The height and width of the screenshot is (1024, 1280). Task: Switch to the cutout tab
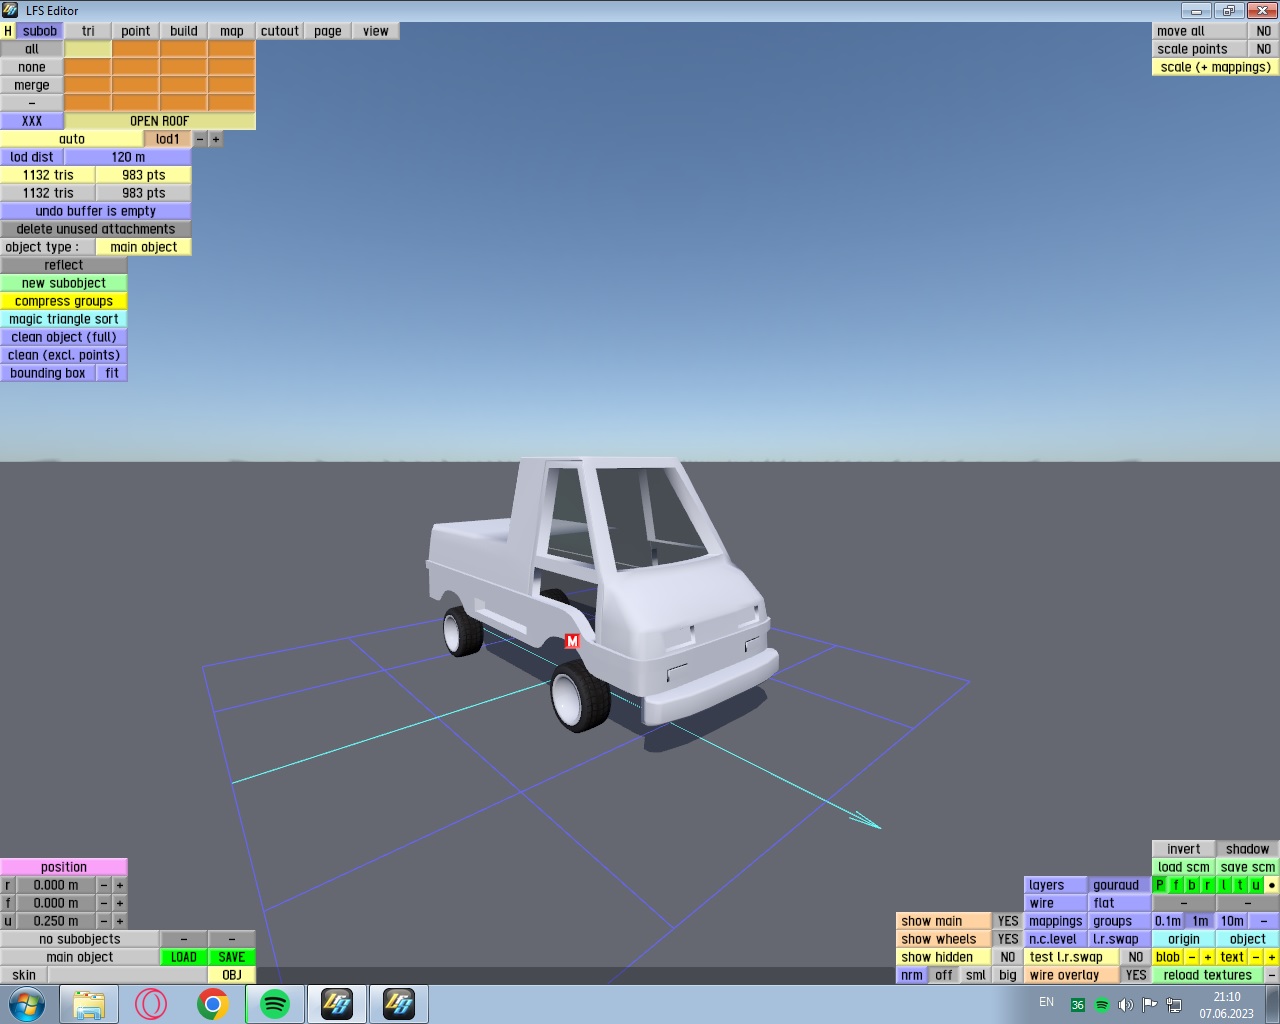[280, 31]
